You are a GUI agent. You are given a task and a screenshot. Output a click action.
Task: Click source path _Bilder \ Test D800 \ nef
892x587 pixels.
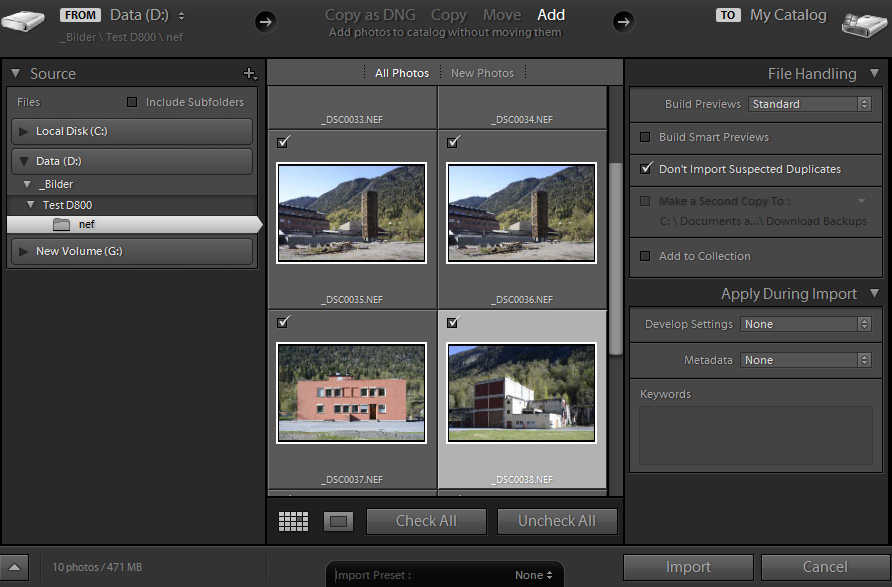click(122, 38)
